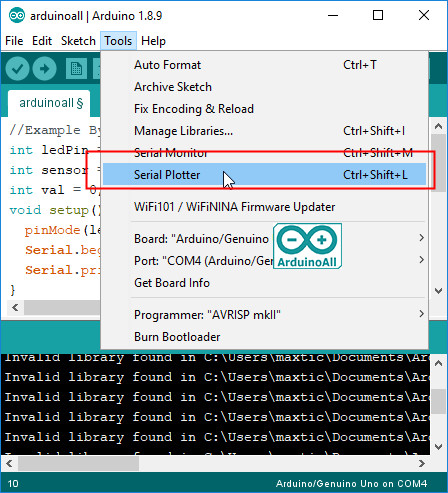448x493 pixels.
Task: Open the Edit menu
Action: 42,41
